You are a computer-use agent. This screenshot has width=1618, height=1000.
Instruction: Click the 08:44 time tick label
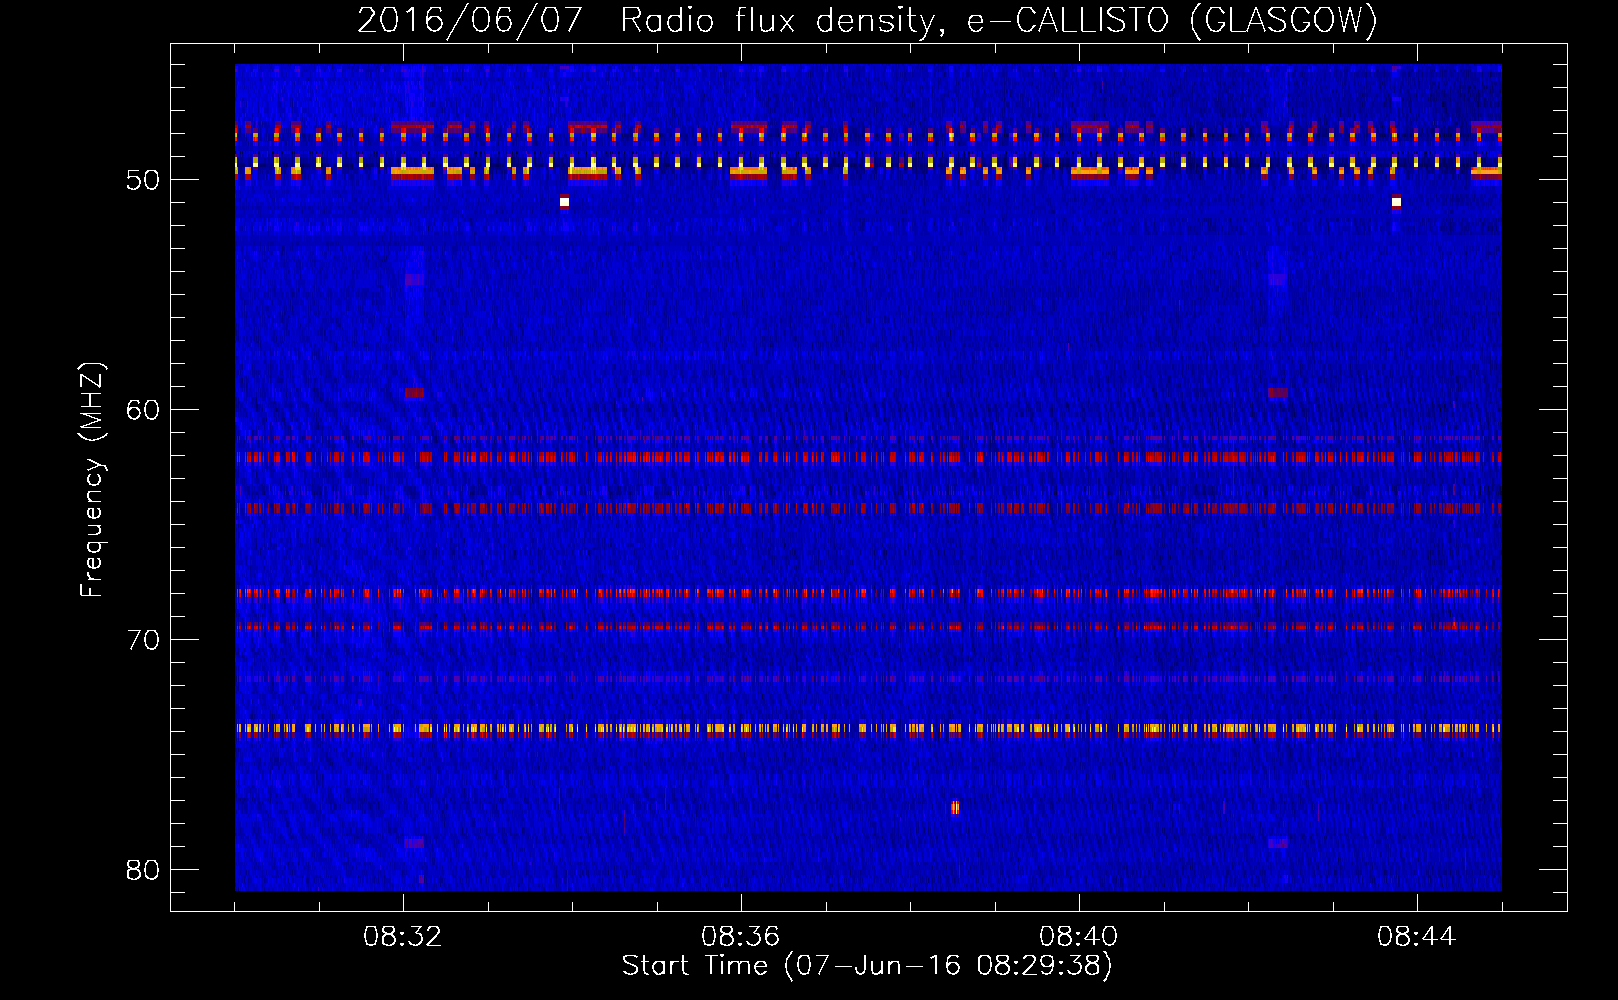pos(1416,937)
